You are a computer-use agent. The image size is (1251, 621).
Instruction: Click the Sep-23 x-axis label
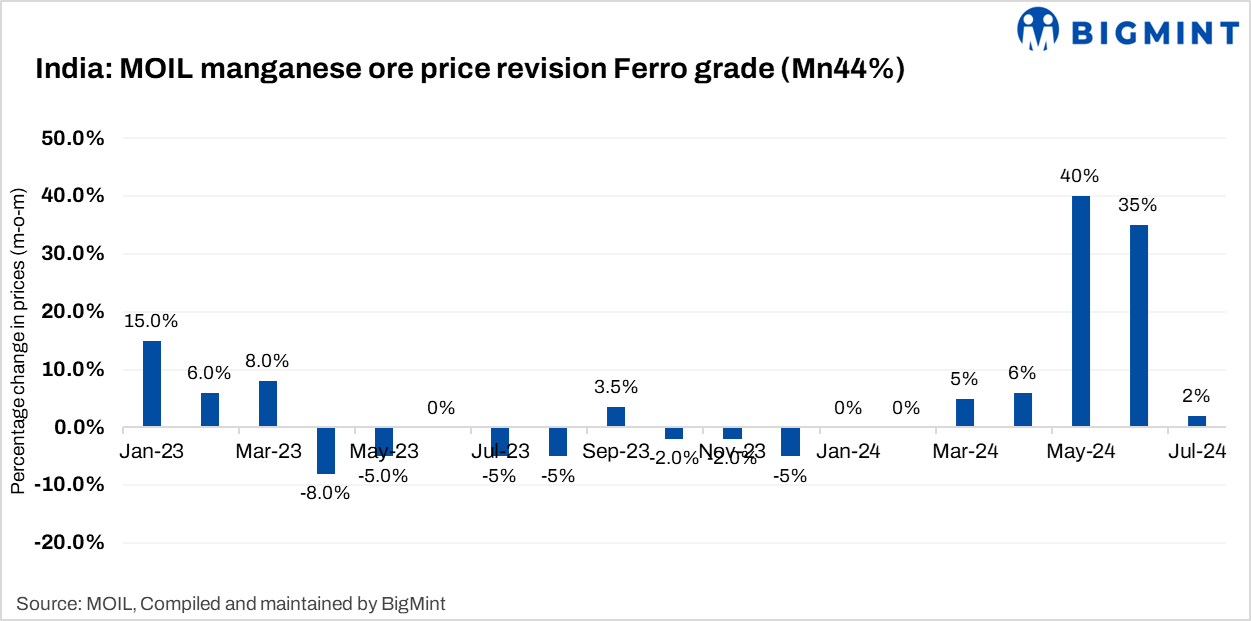coord(617,452)
